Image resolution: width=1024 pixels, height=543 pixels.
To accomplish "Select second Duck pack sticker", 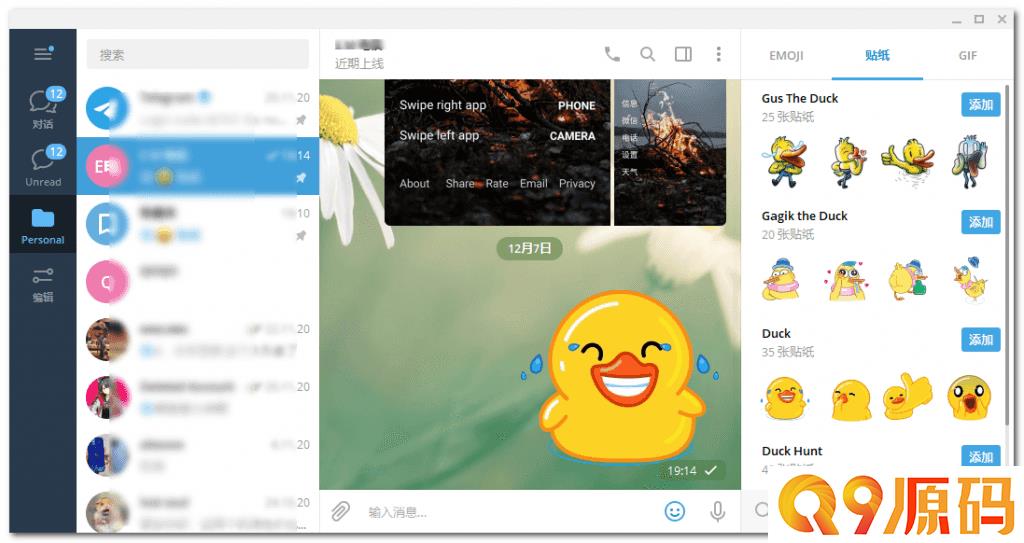I will [x=850, y=400].
